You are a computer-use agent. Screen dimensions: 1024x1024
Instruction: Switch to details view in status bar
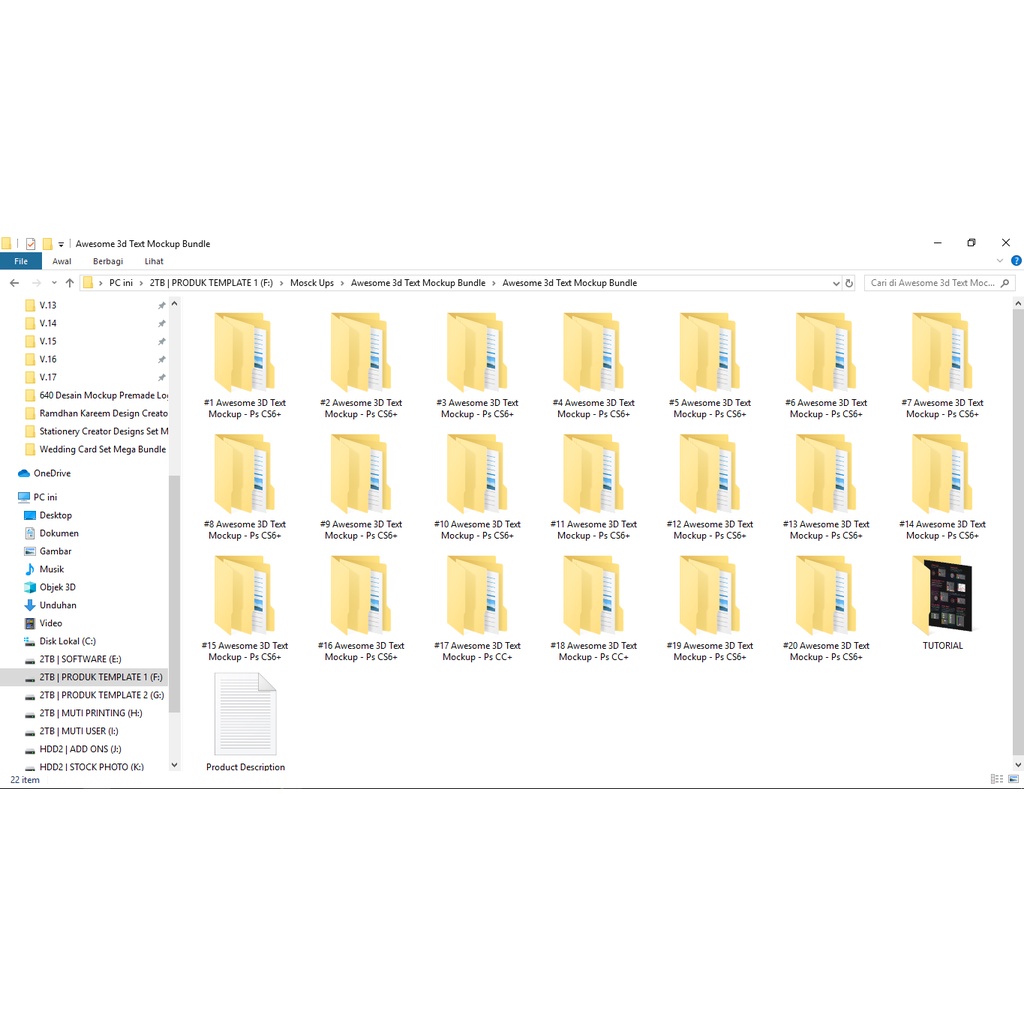(996, 779)
